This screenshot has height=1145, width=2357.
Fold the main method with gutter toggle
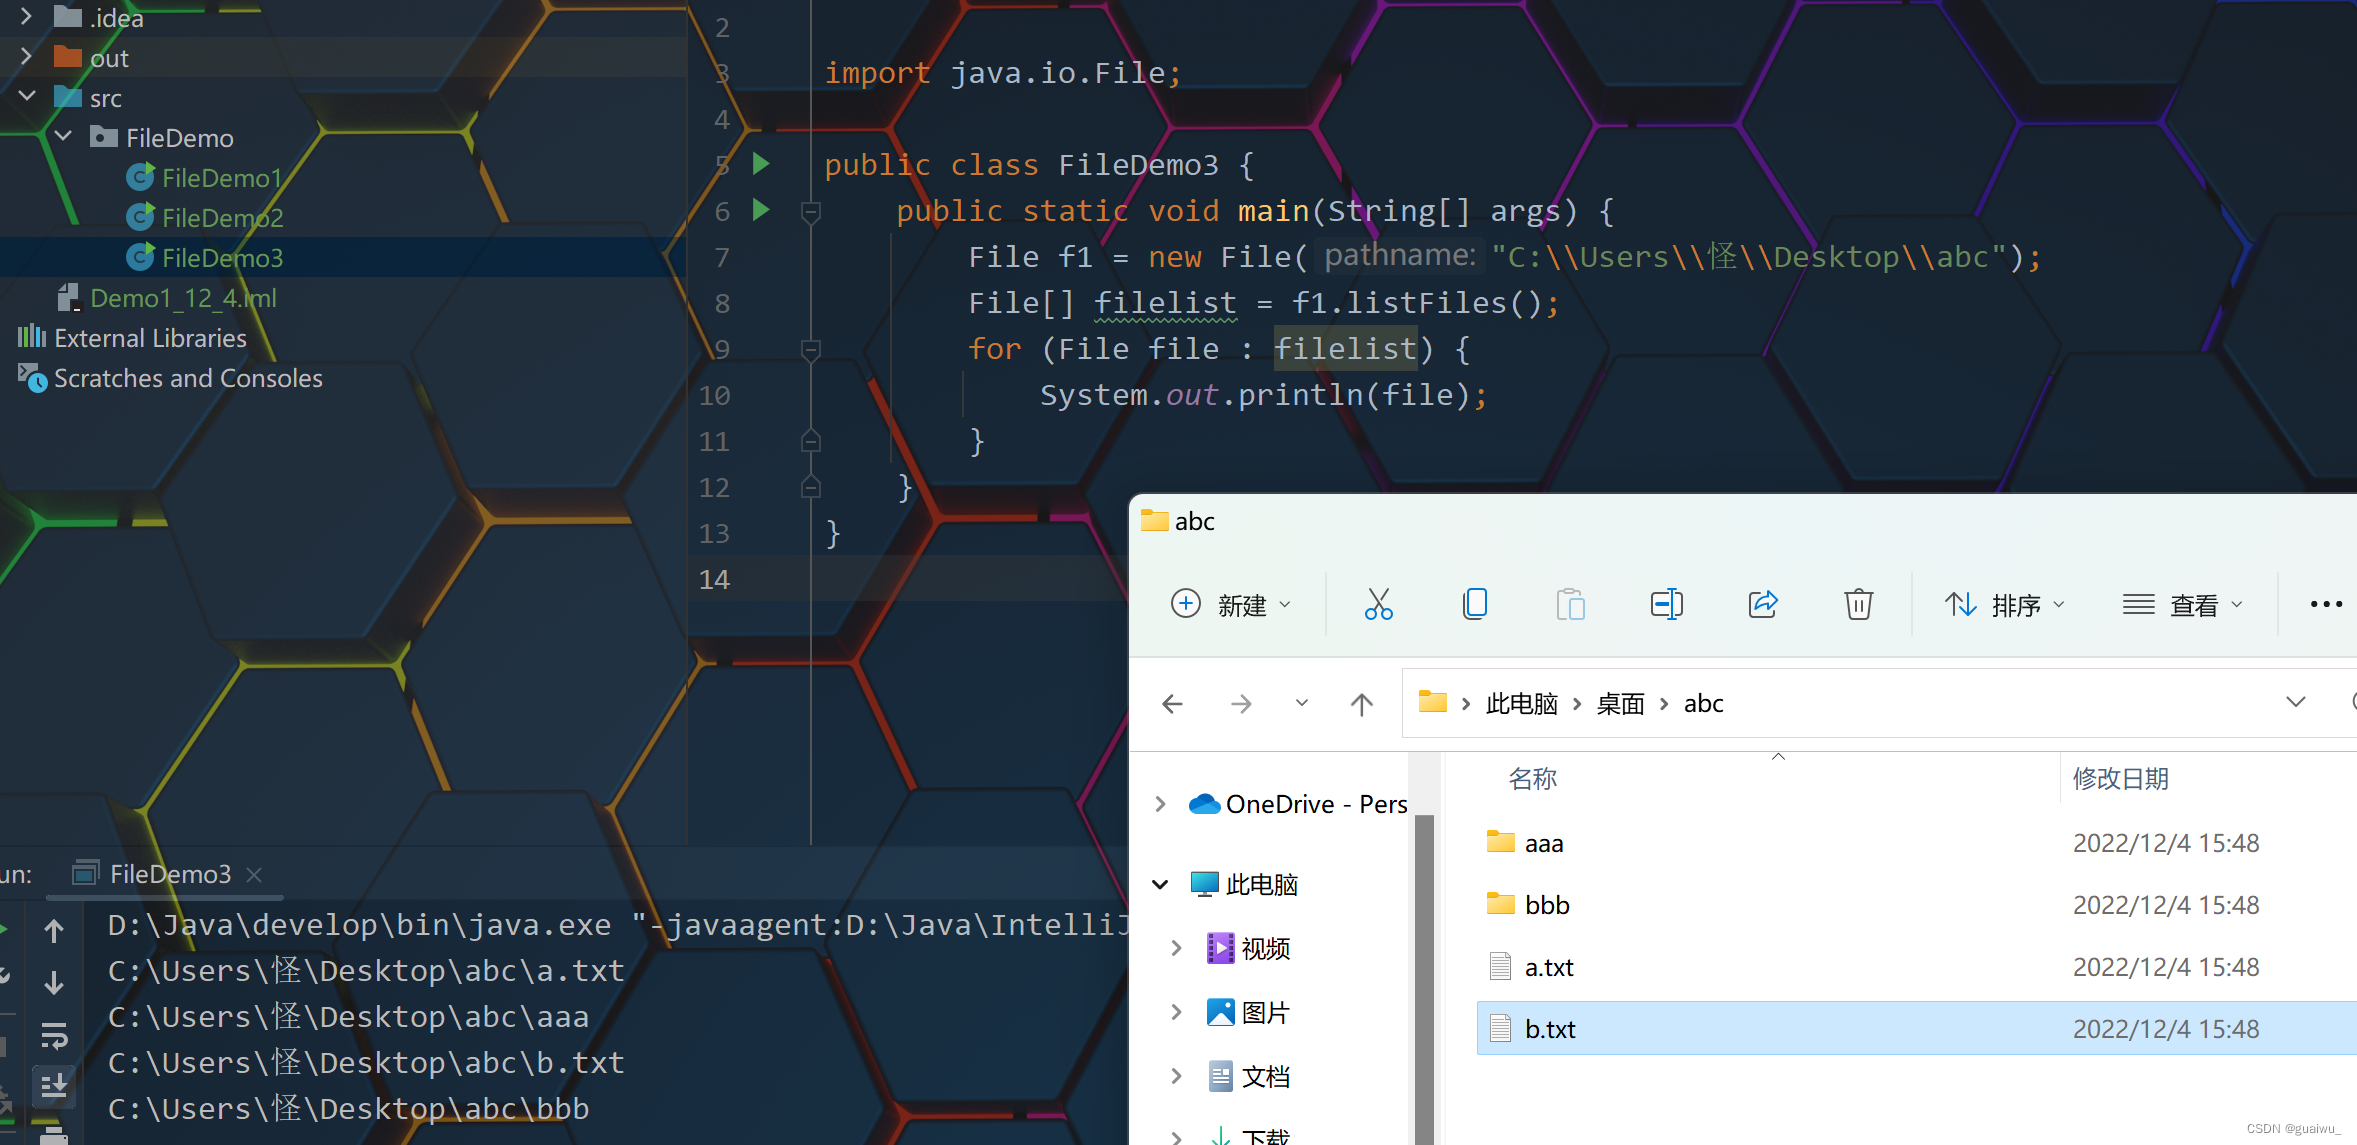811,211
